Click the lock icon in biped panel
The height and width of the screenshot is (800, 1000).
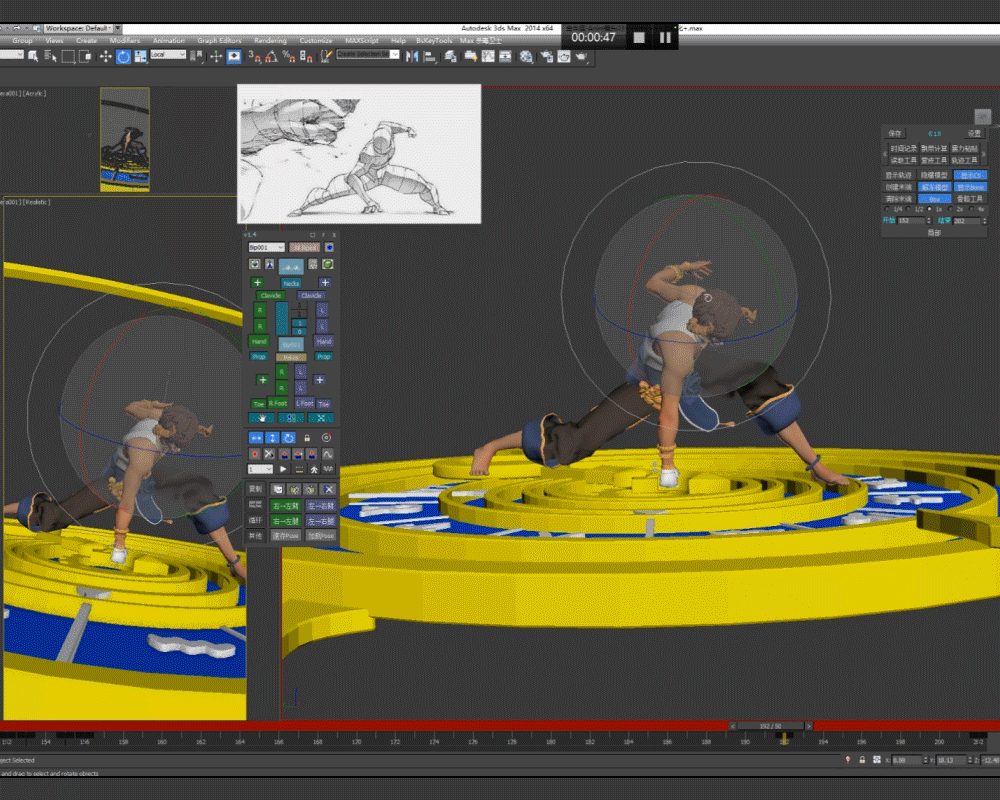click(307, 438)
